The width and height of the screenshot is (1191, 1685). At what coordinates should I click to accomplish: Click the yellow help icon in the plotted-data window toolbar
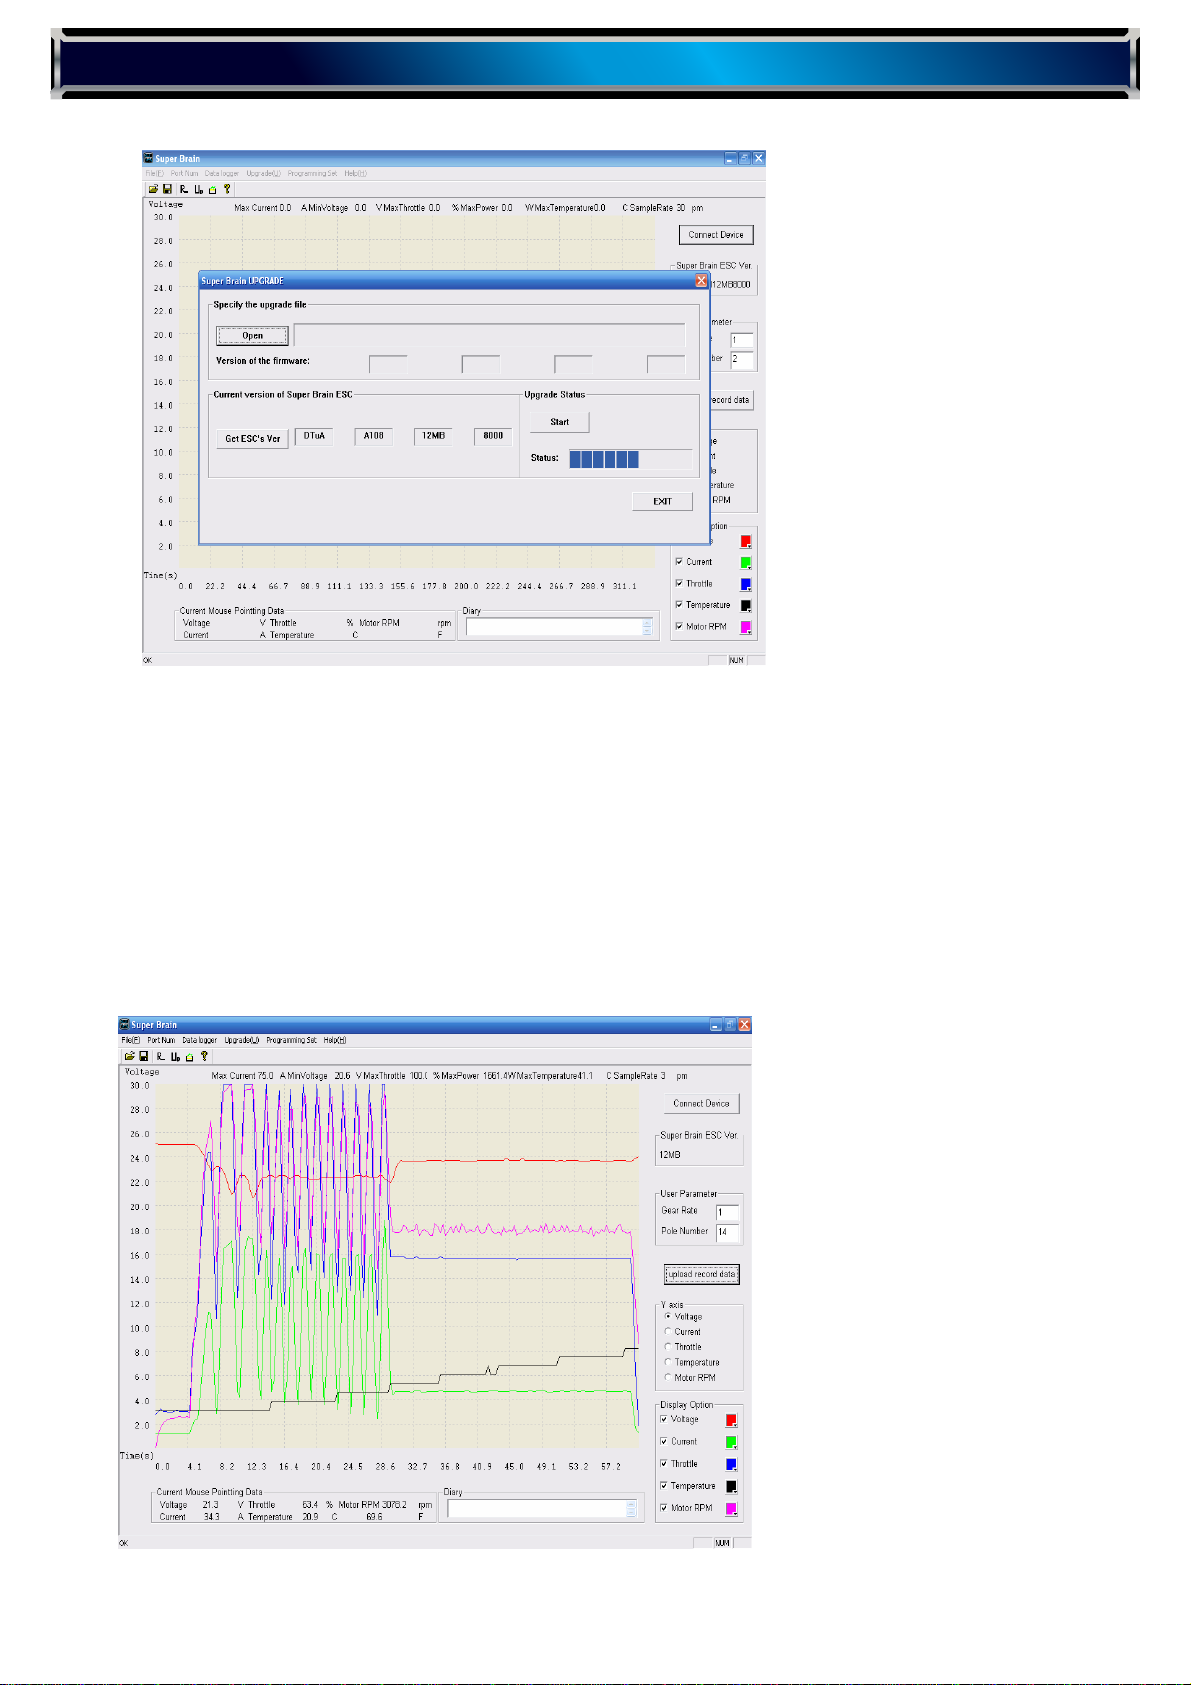[204, 1055]
